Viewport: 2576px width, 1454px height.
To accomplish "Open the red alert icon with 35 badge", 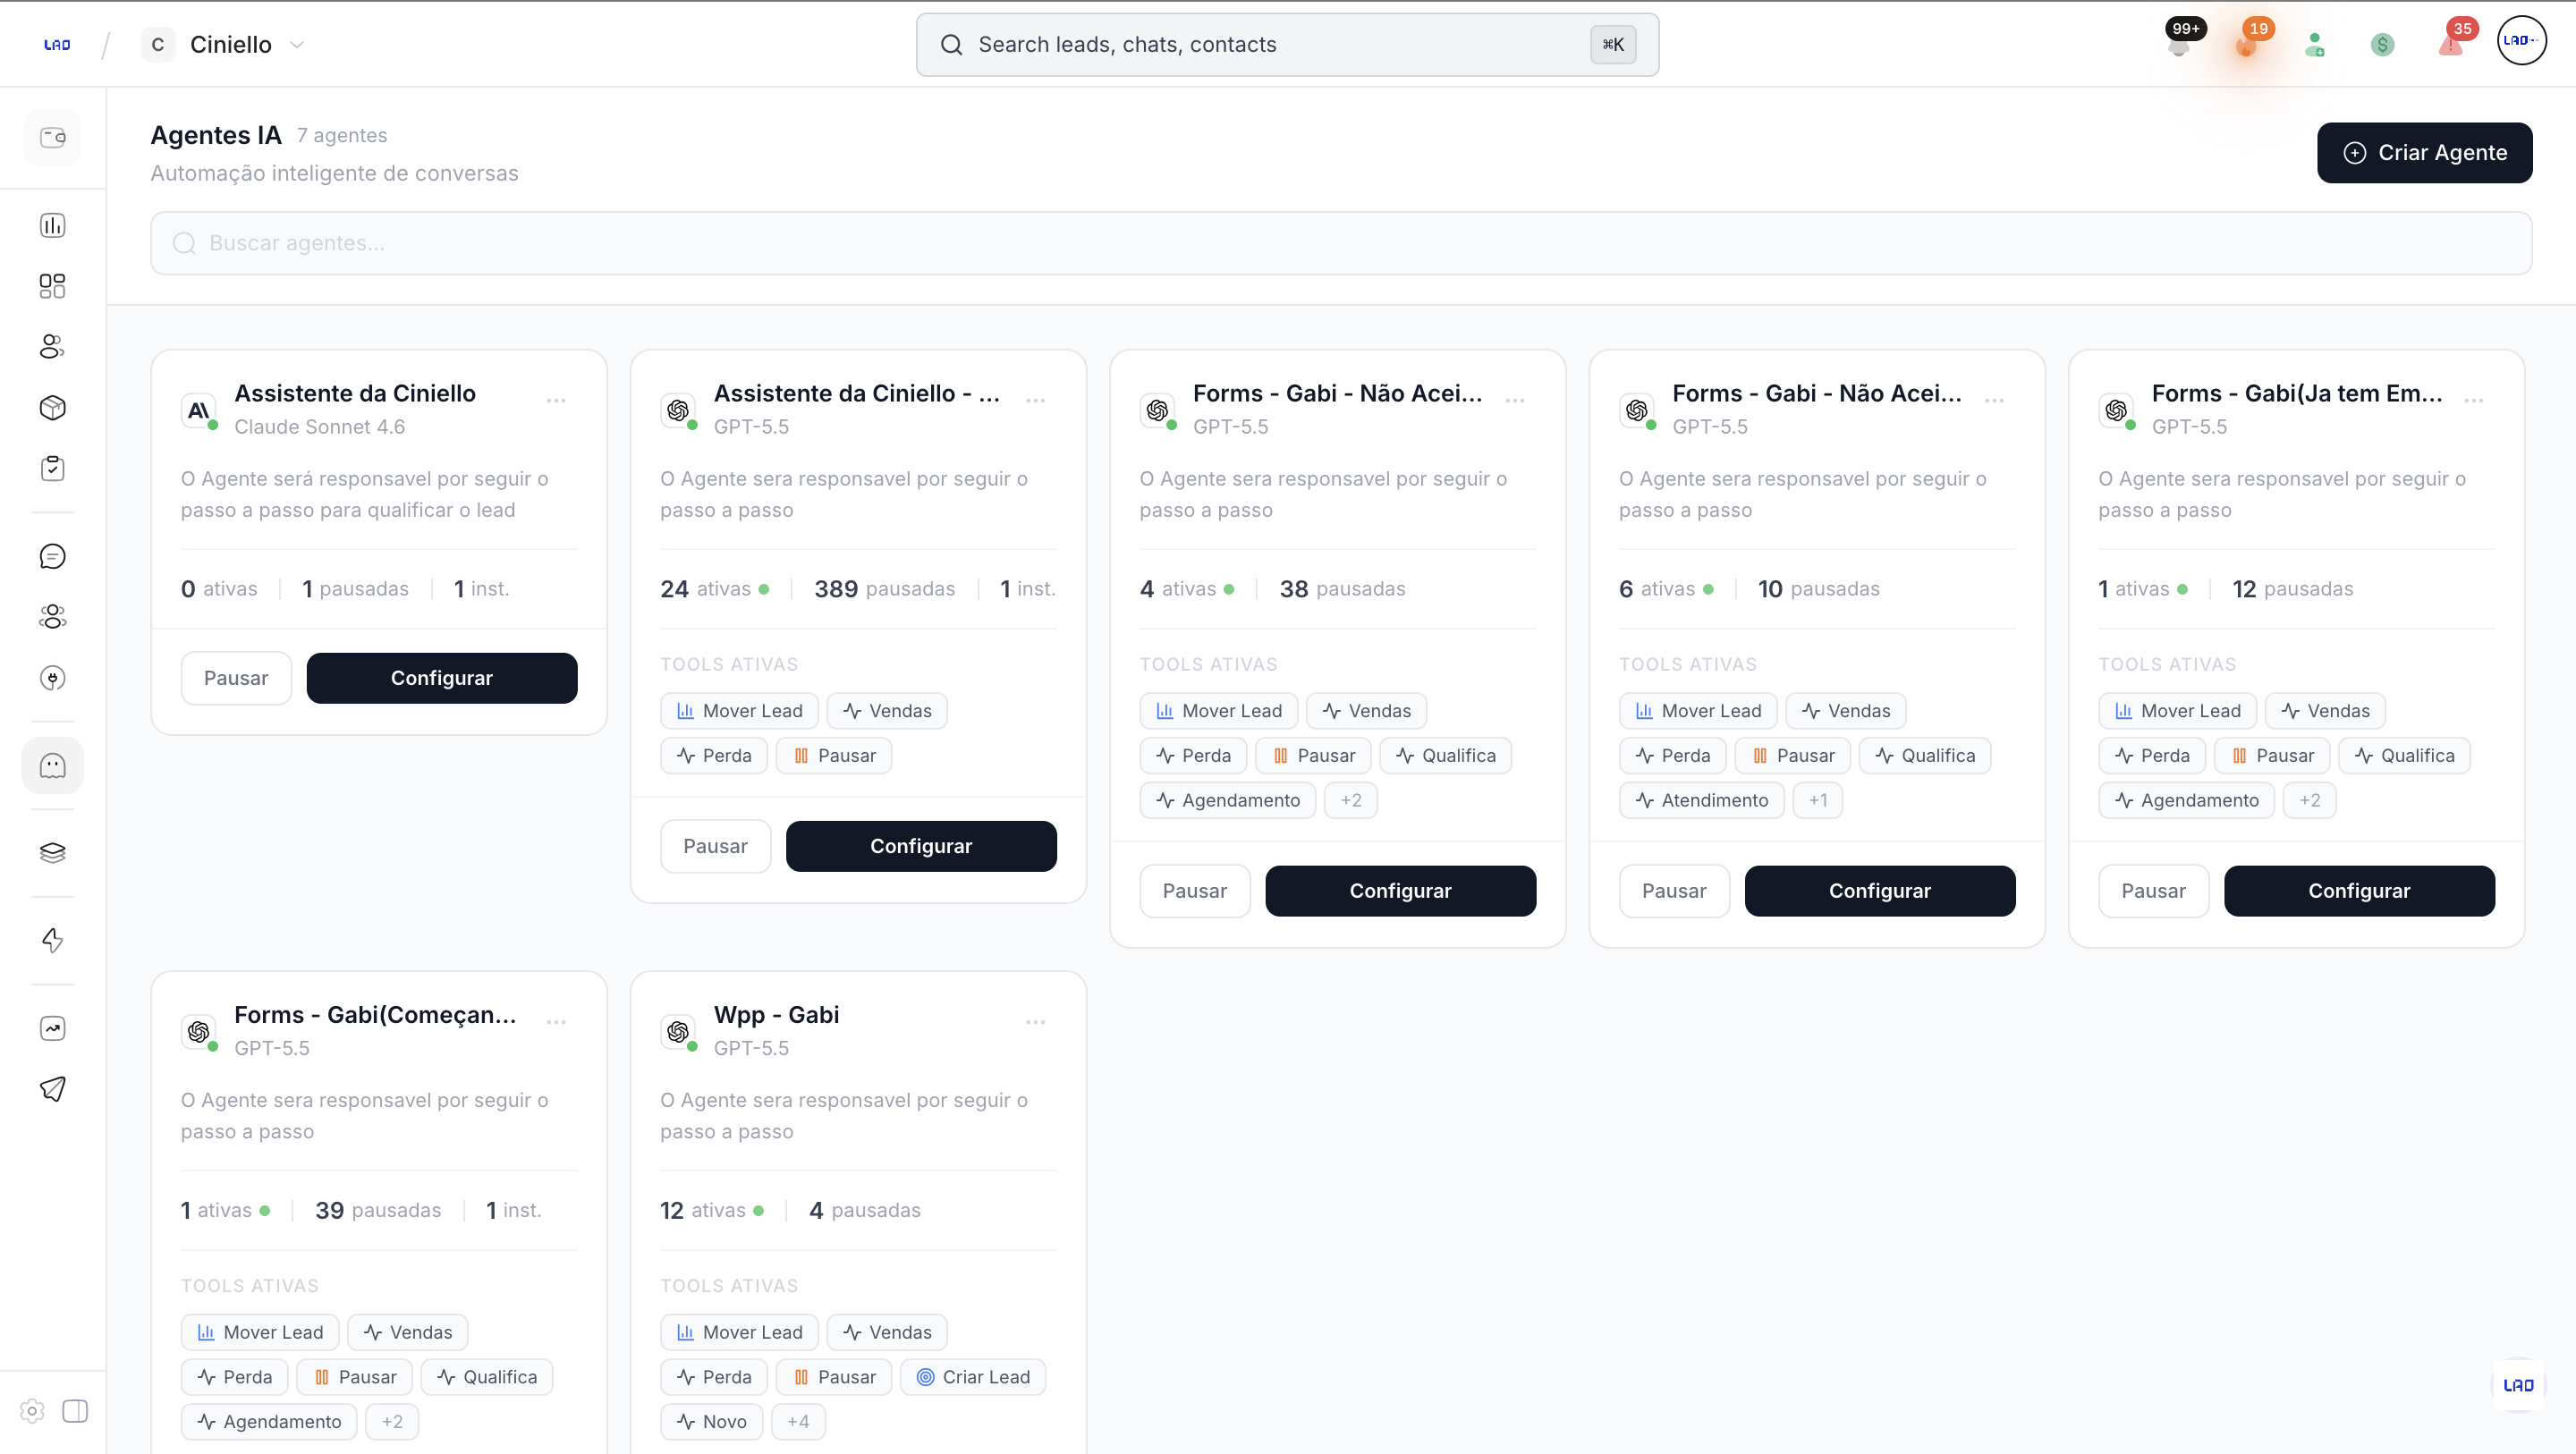I will tap(2452, 43).
